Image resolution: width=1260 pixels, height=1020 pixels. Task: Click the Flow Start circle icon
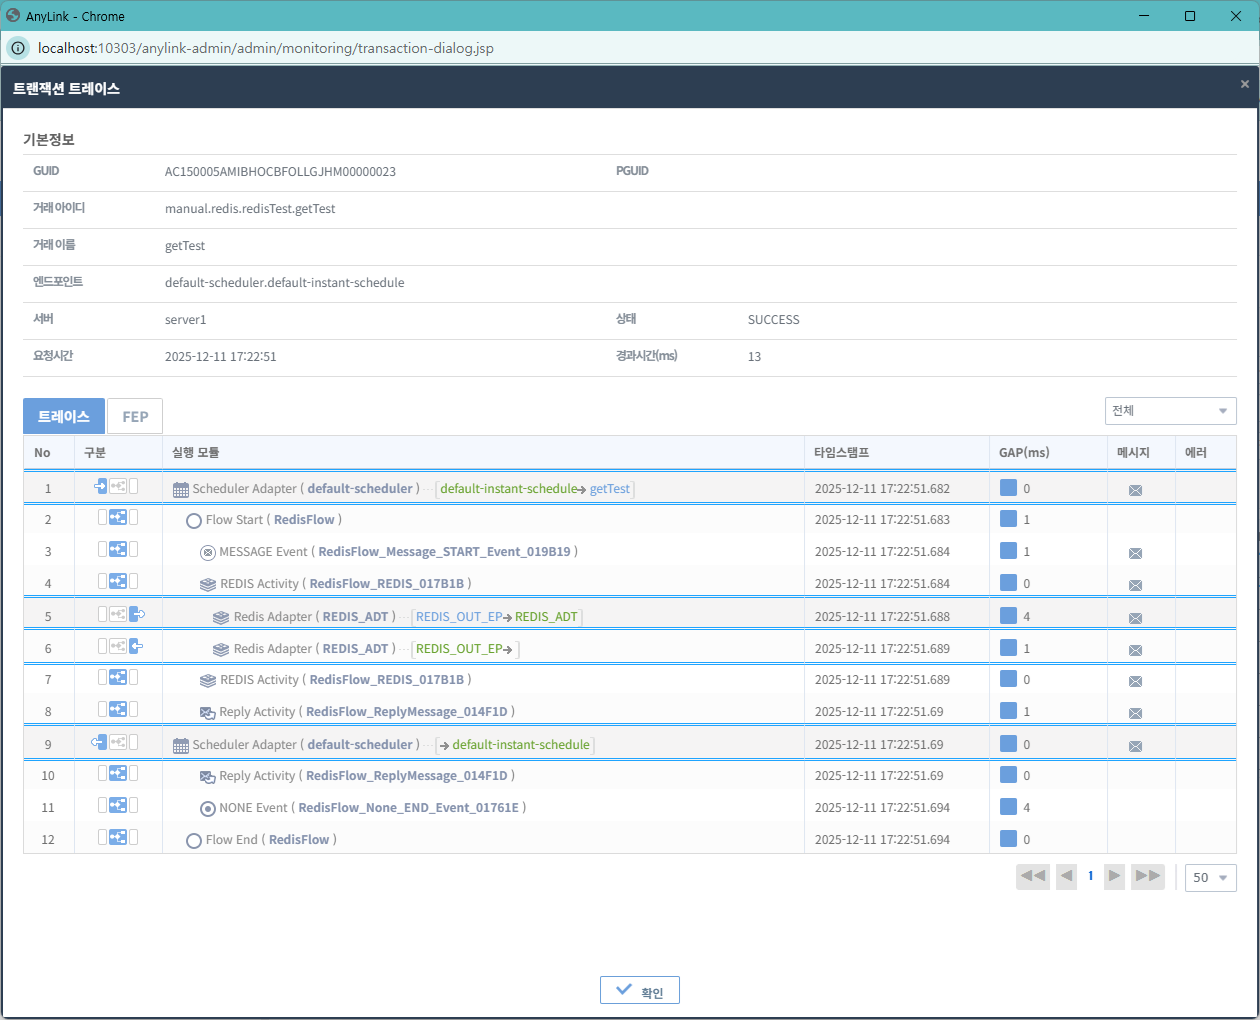pyautogui.click(x=194, y=521)
